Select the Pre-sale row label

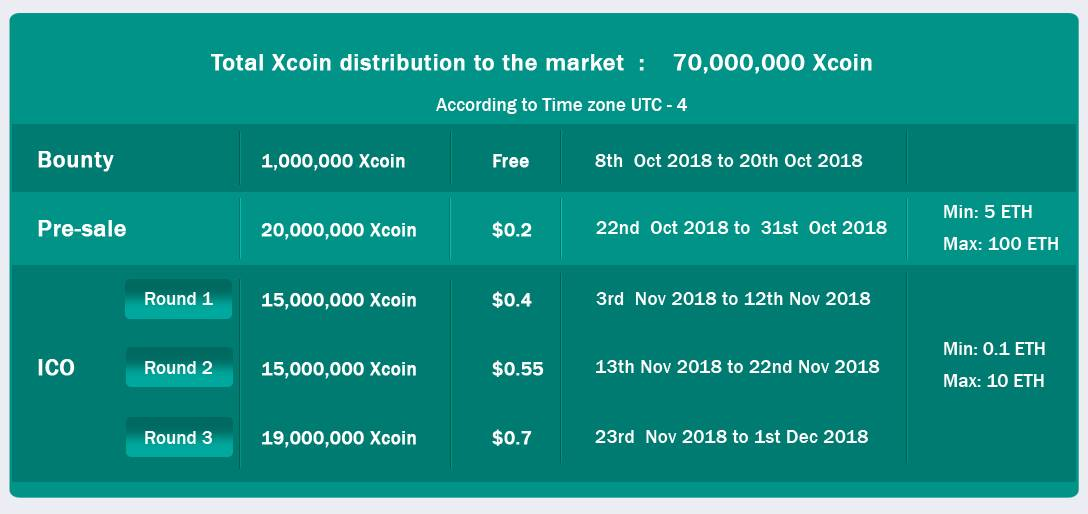click(82, 229)
